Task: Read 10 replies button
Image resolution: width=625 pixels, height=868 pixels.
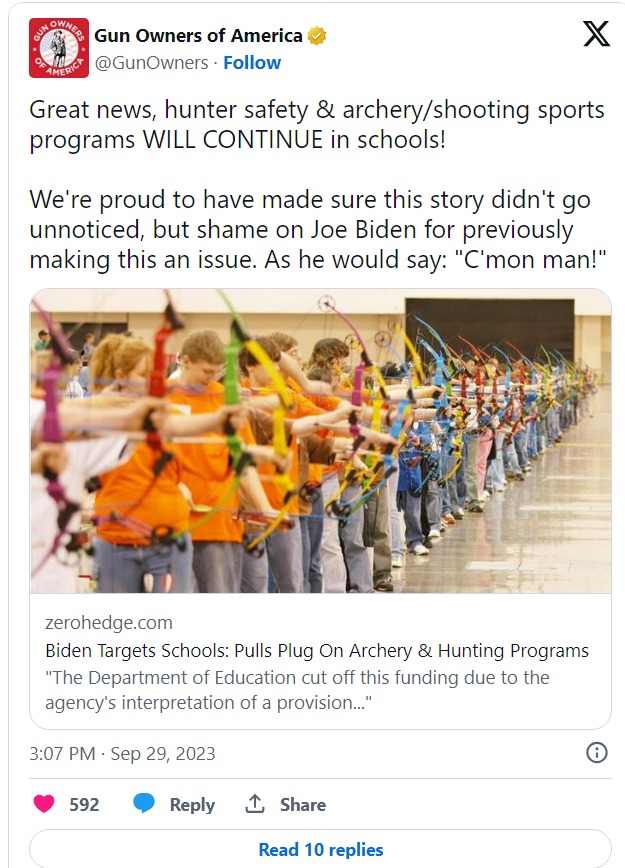Action: pyautogui.click(x=321, y=849)
